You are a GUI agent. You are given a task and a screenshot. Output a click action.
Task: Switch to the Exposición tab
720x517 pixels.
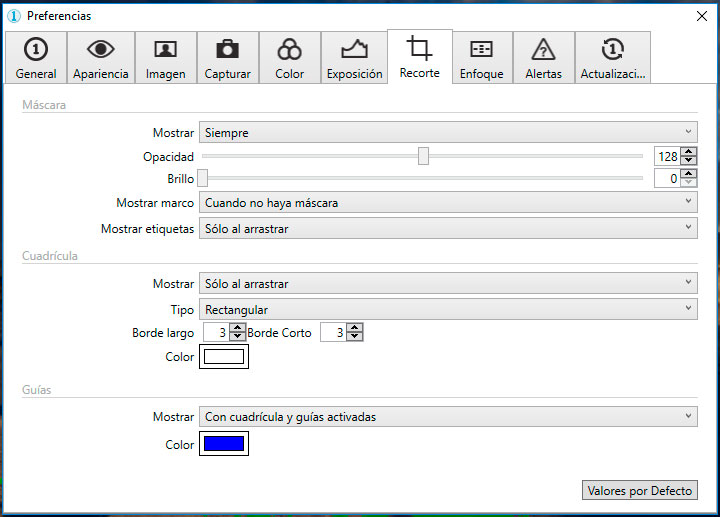point(354,58)
